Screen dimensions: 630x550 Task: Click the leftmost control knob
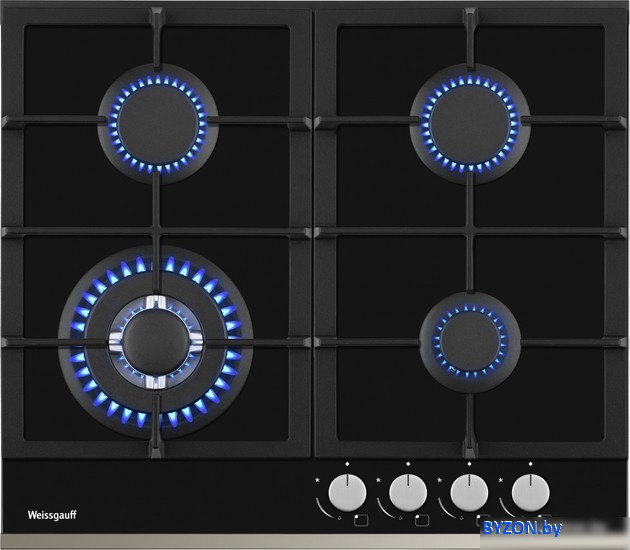pyautogui.click(x=347, y=491)
